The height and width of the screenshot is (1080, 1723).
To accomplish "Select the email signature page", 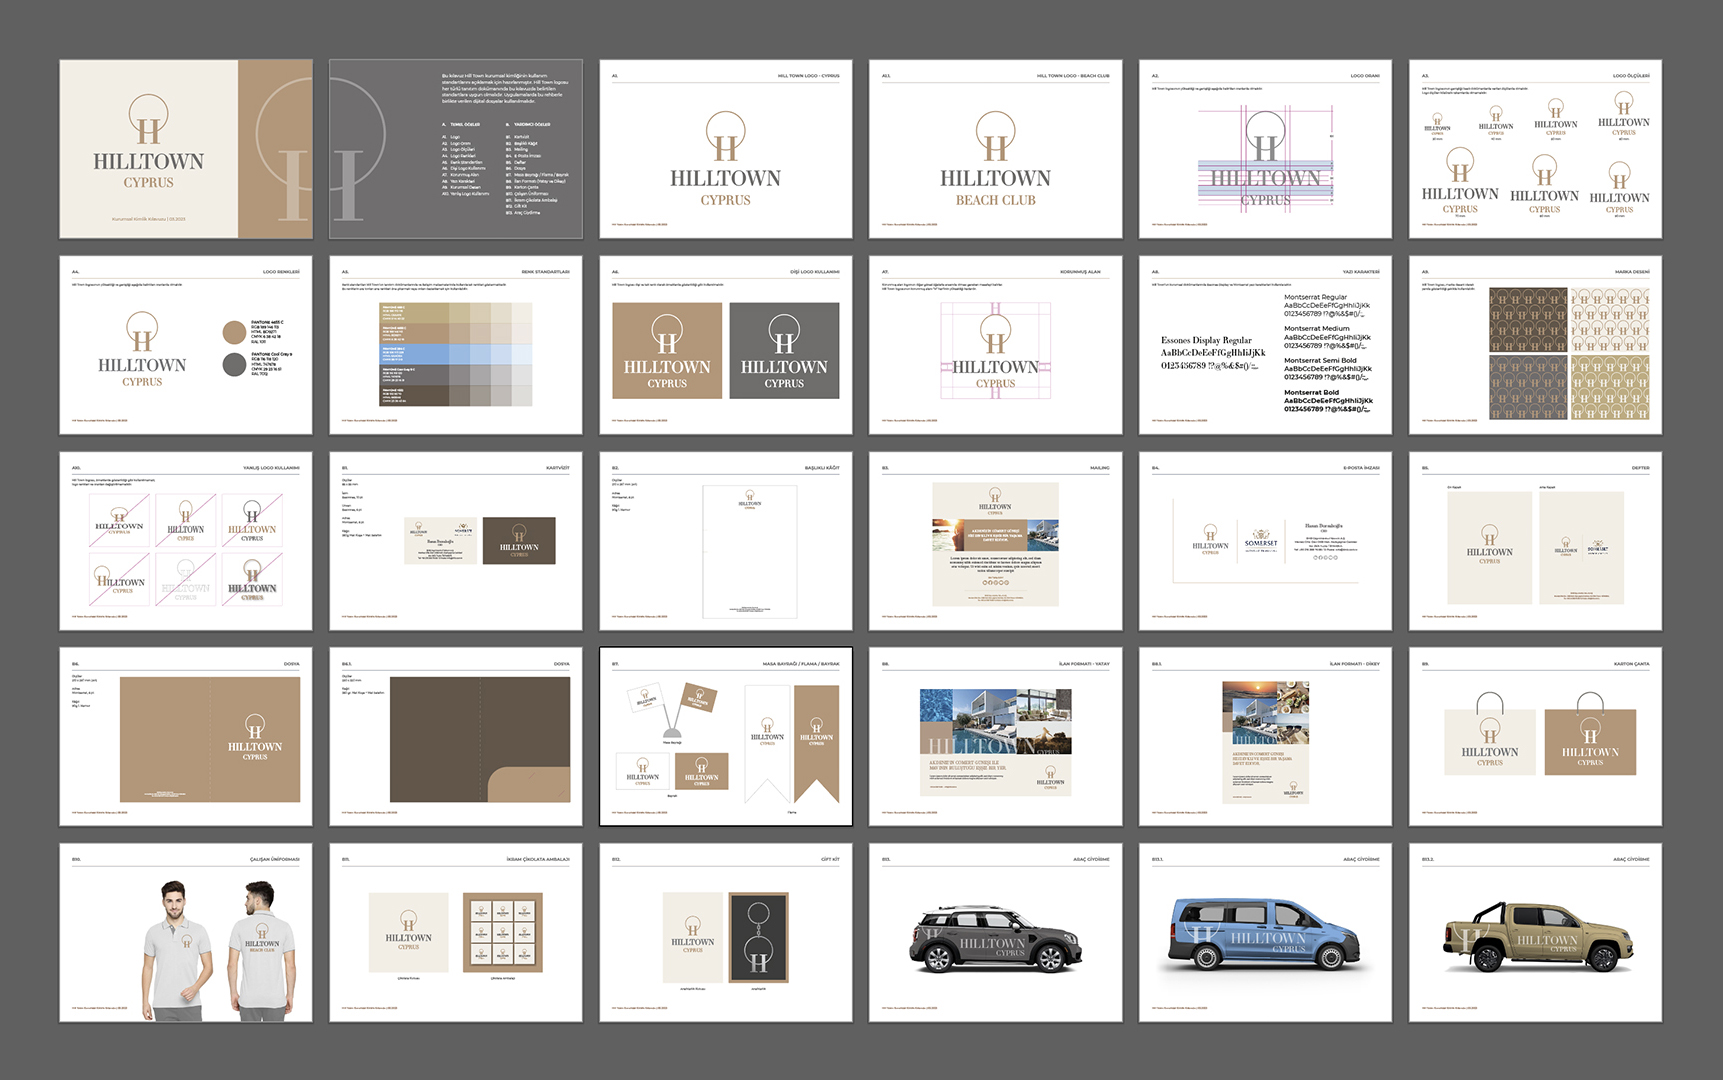I will pyautogui.click(x=1265, y=541).
